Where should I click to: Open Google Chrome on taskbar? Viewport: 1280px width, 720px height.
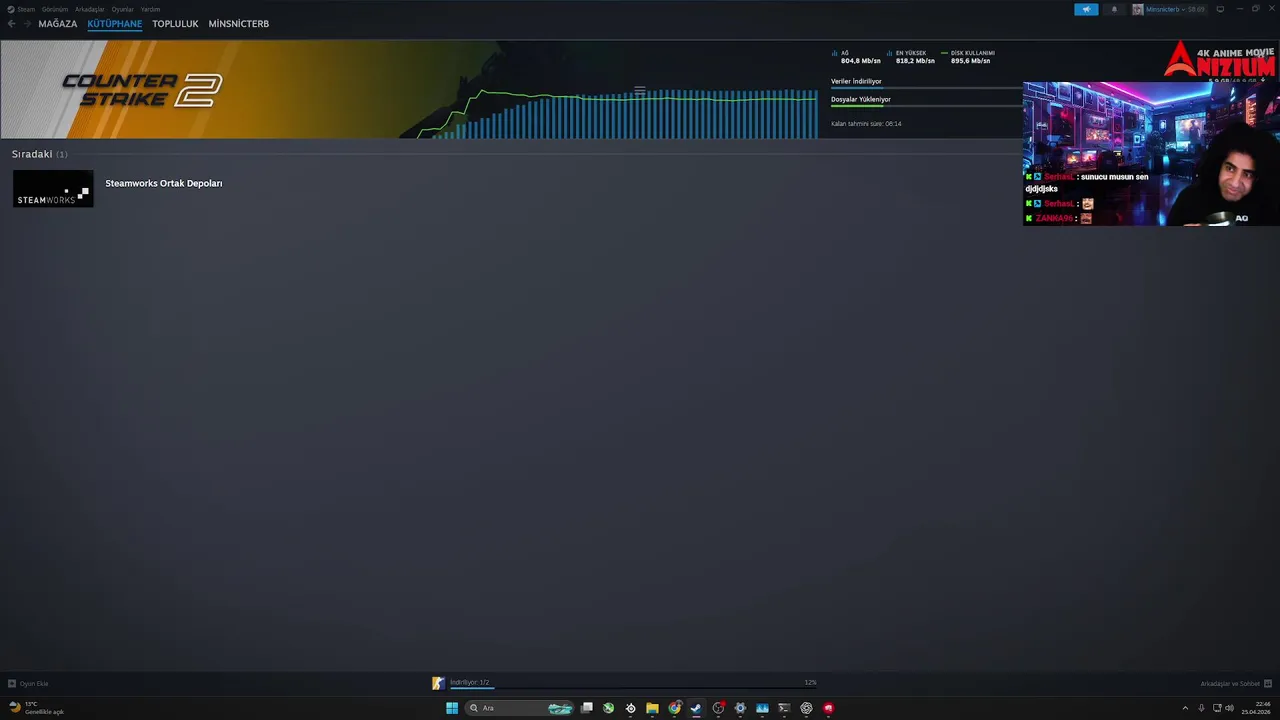point(675,708)
